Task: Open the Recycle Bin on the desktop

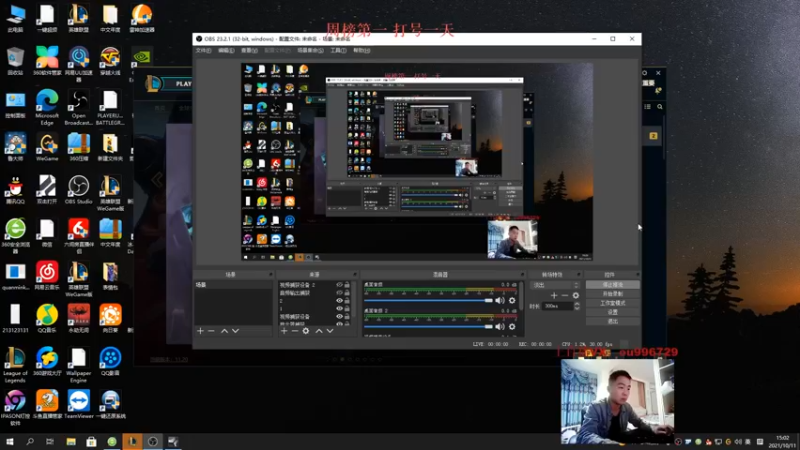Action: (x=15, y=61)
